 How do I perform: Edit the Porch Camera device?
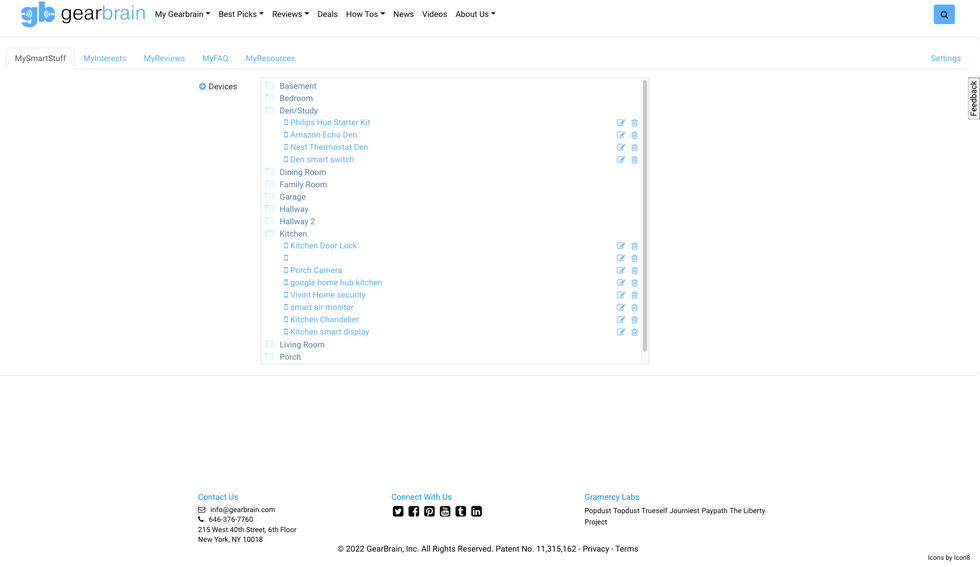(621, 271)
